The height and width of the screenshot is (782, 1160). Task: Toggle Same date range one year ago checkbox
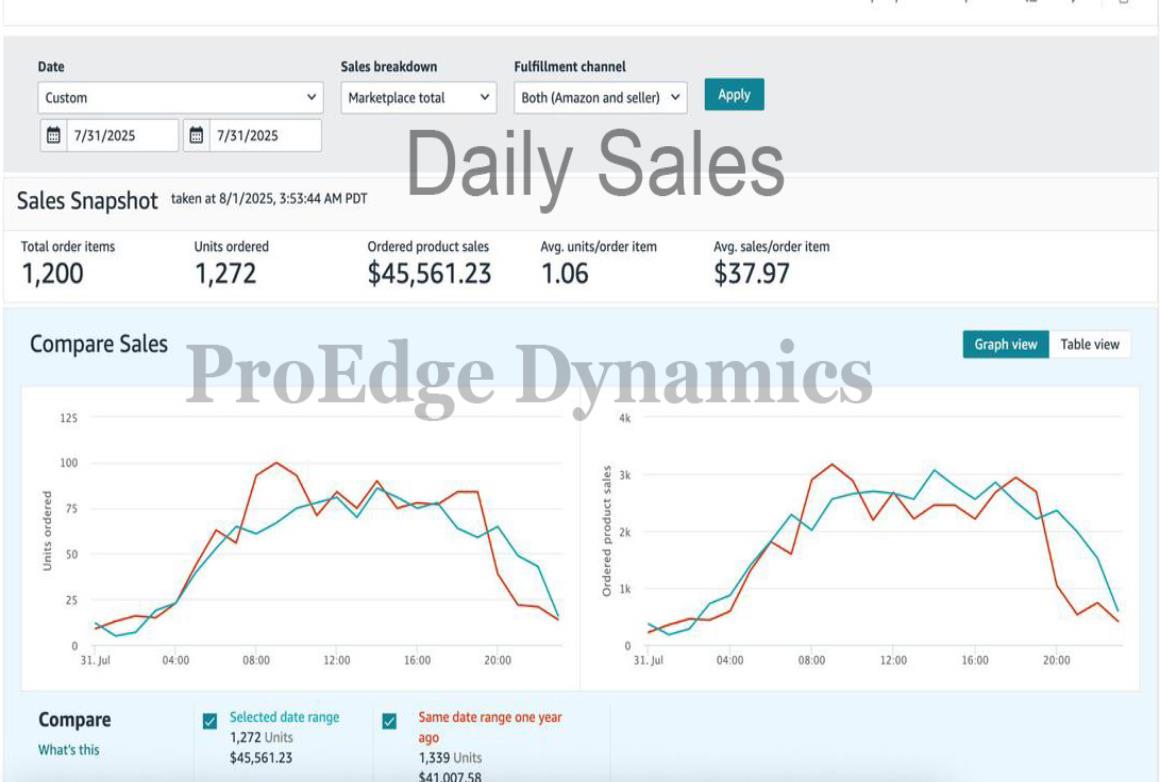coord(390,721)
